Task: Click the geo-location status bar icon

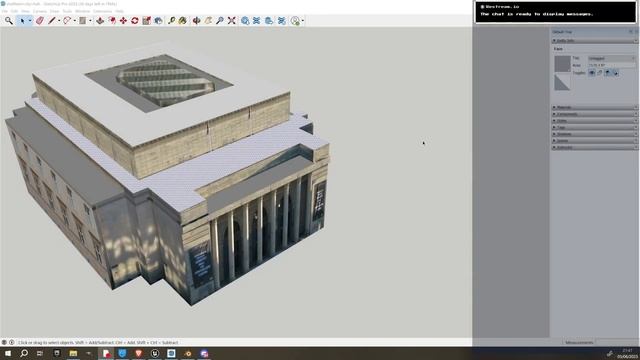Action: pyautogui.click(x=4, y=342)
